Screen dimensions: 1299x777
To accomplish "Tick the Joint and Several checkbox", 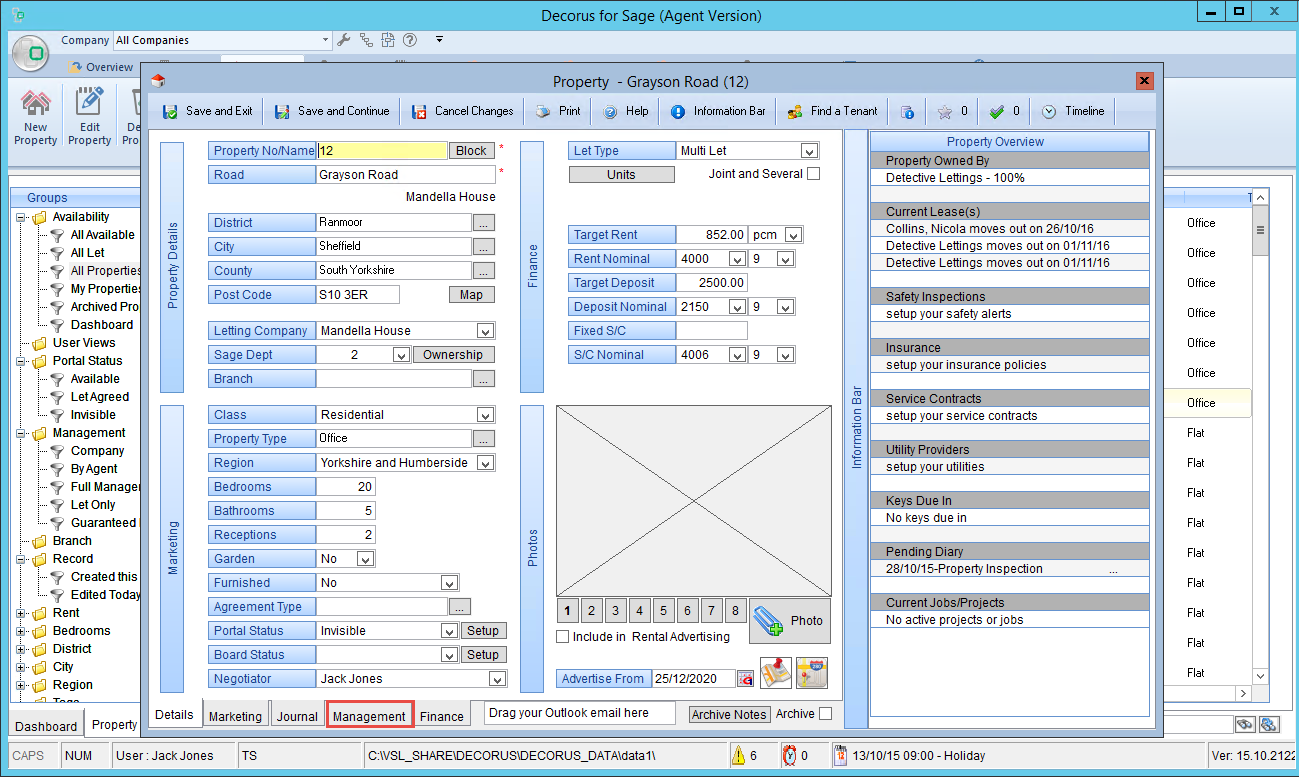I will pyautogui.click(x=813, y=174).
